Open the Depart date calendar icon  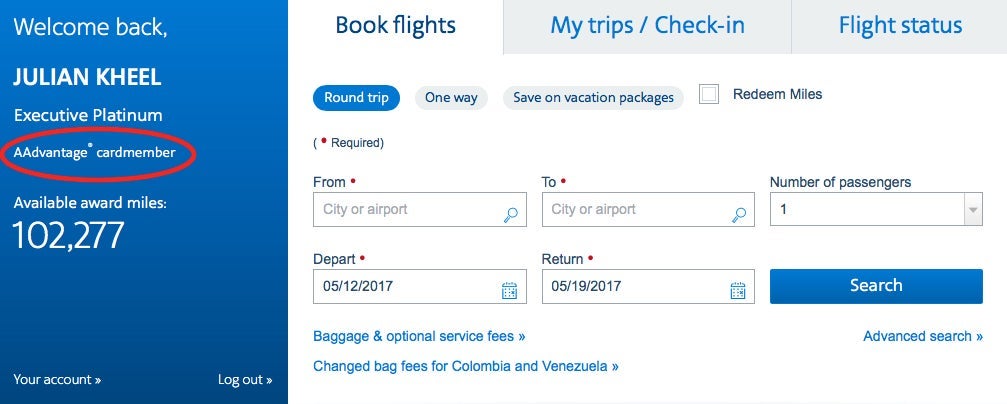point(509,290)
